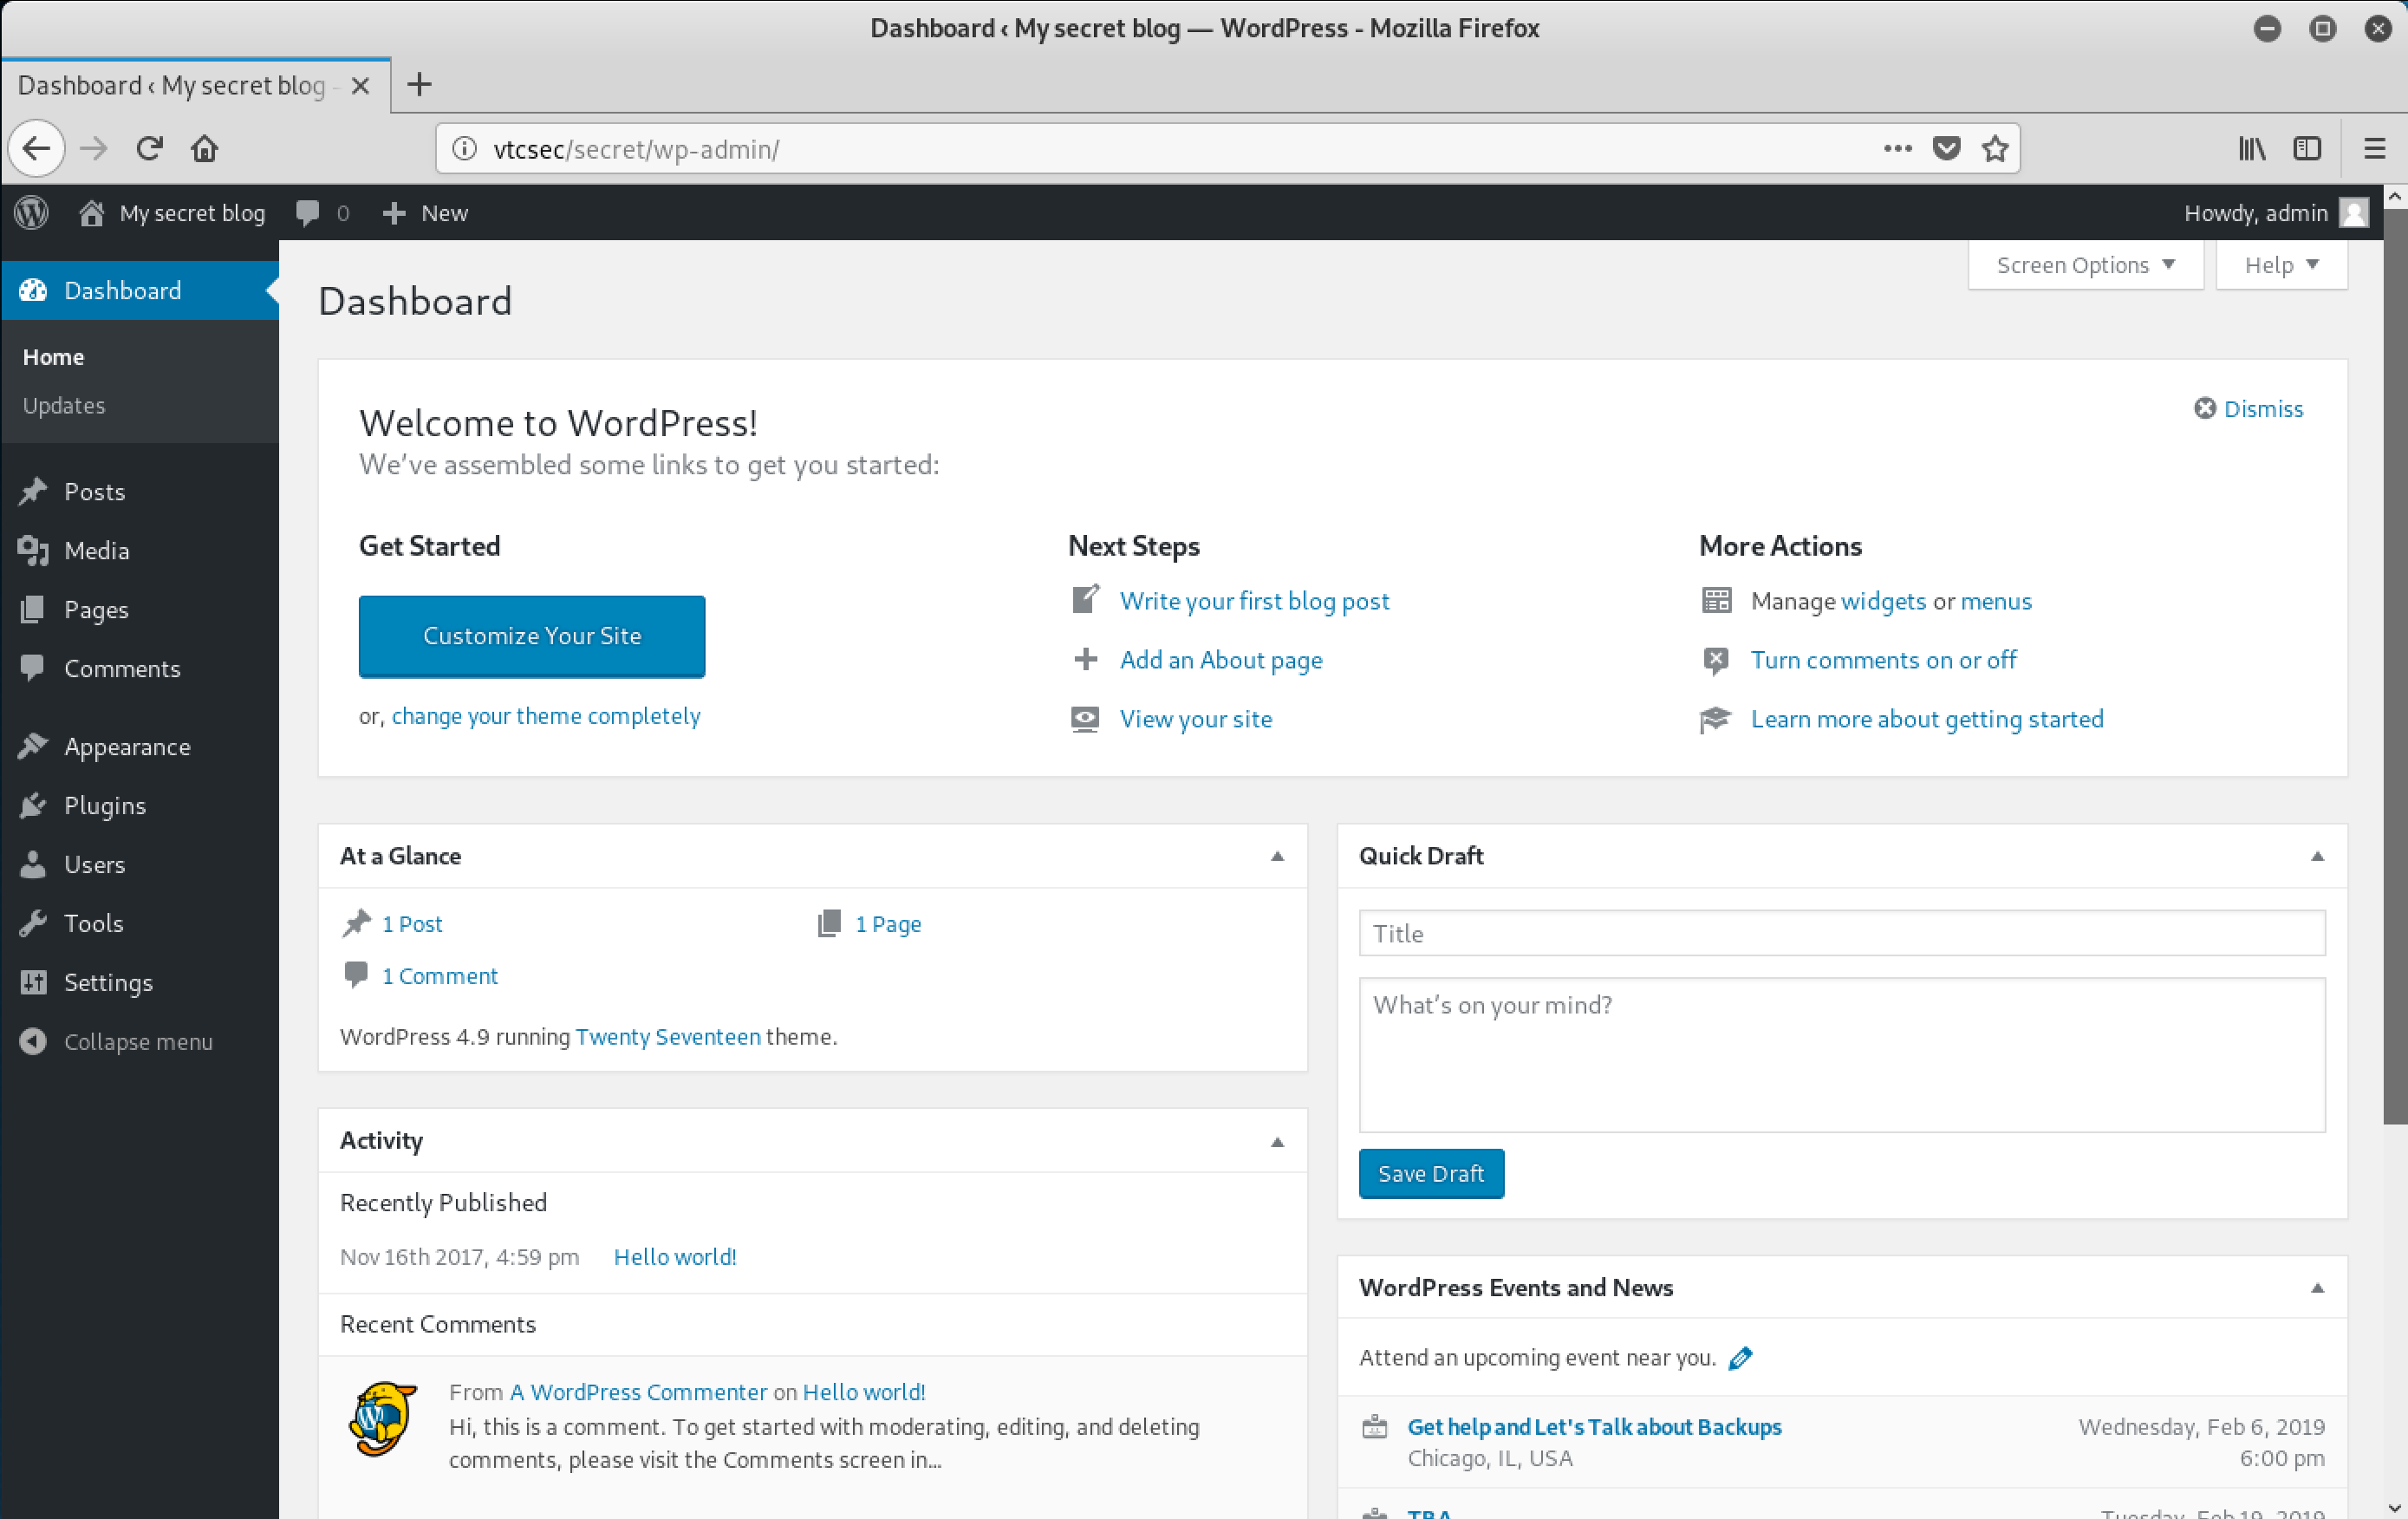Bookmark this page with the star icon
The height and width of the screenshot is (1519, 2408).
[x=1995, y=149]
